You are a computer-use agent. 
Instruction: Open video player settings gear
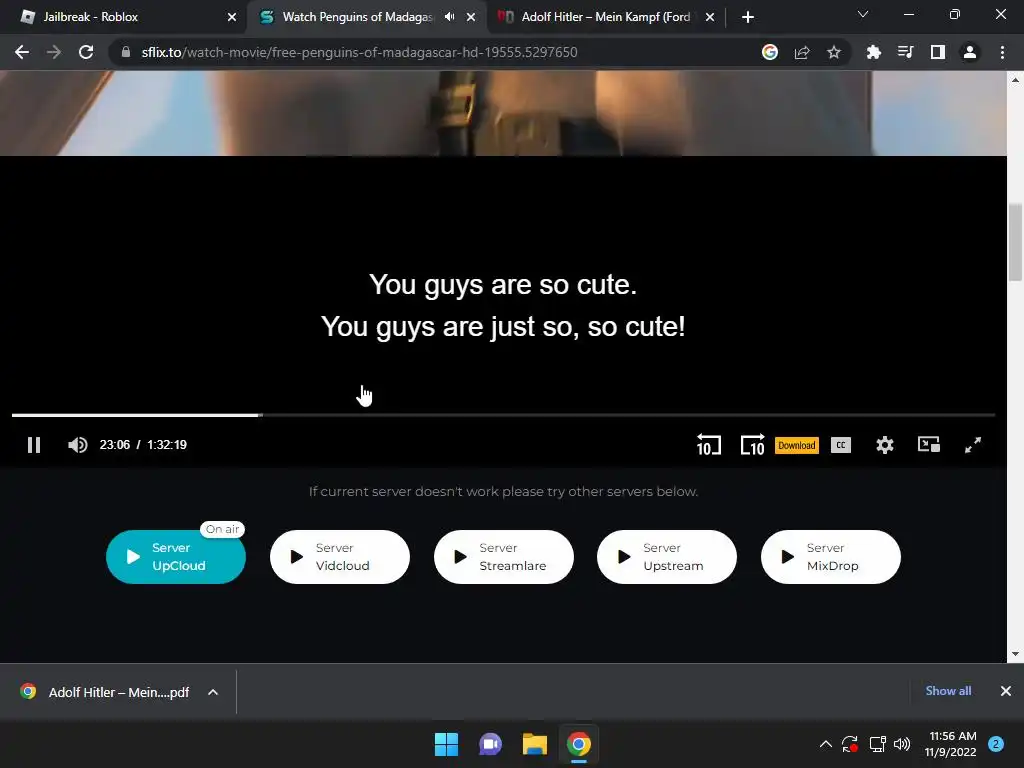[x=885, y=445]
